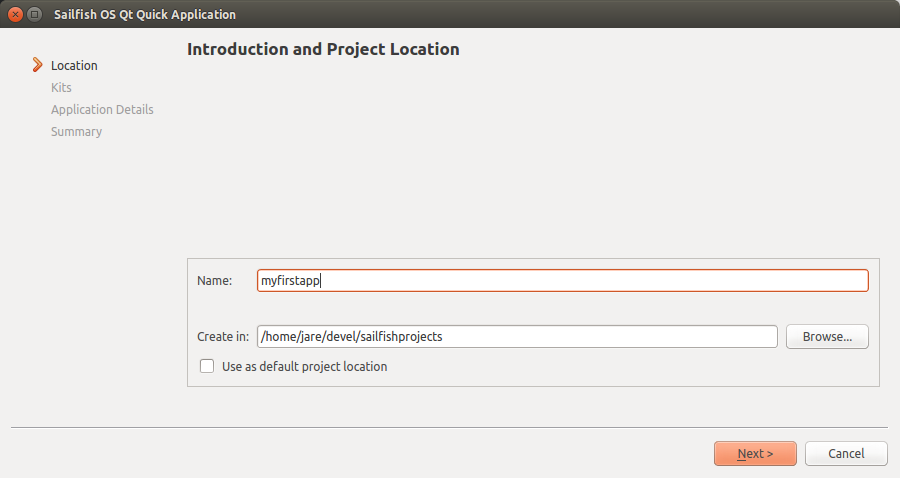The height and width of the screenshot is (478, 900).
Task: Click the 'Use as default project location' label
Action: click(x=304, y=367)
